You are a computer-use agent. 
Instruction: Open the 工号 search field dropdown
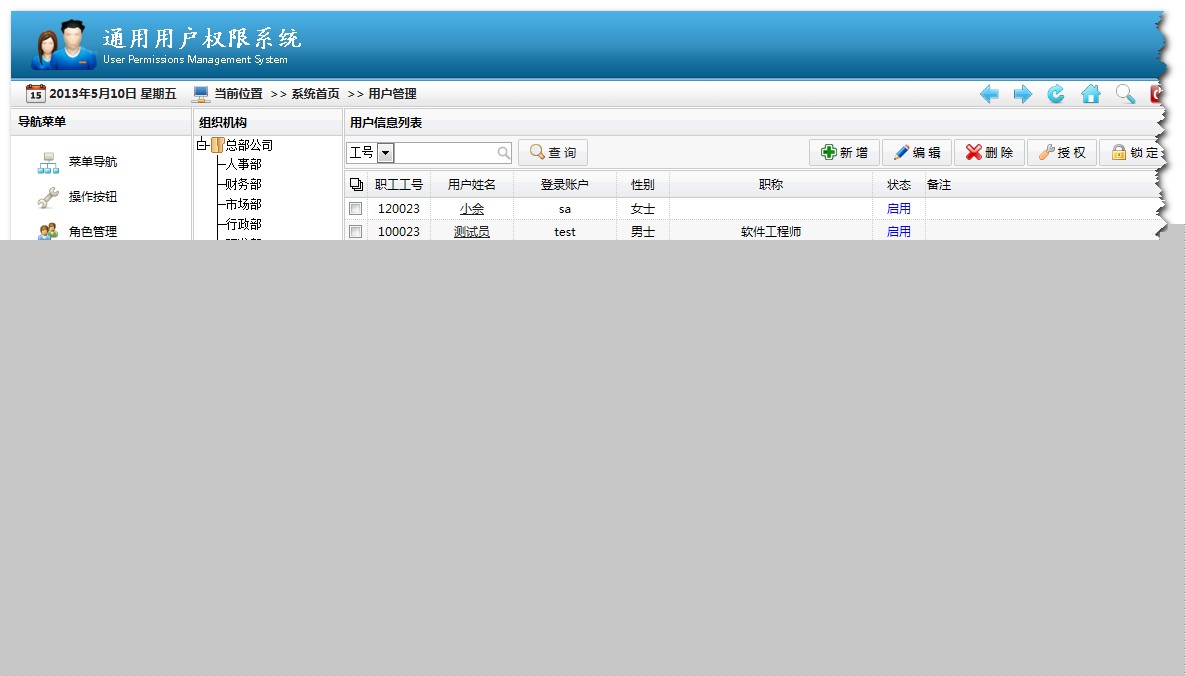383,152
